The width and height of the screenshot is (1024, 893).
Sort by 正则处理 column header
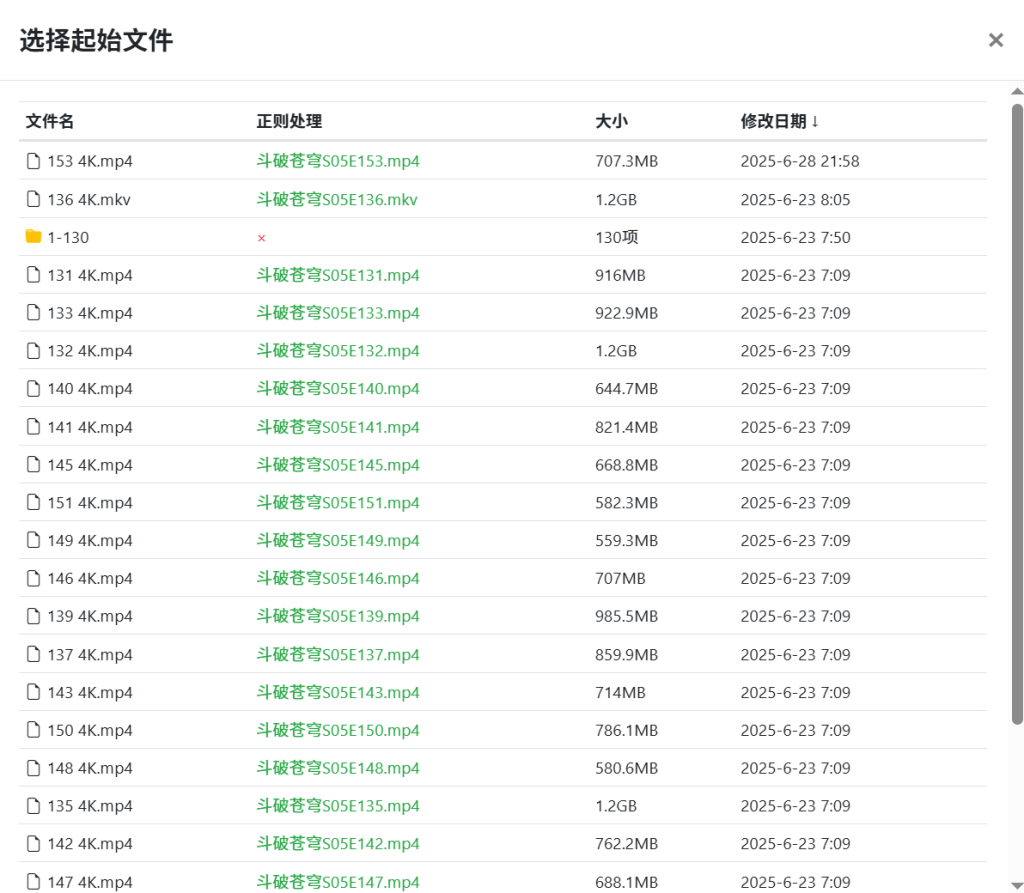pos(289,122)
